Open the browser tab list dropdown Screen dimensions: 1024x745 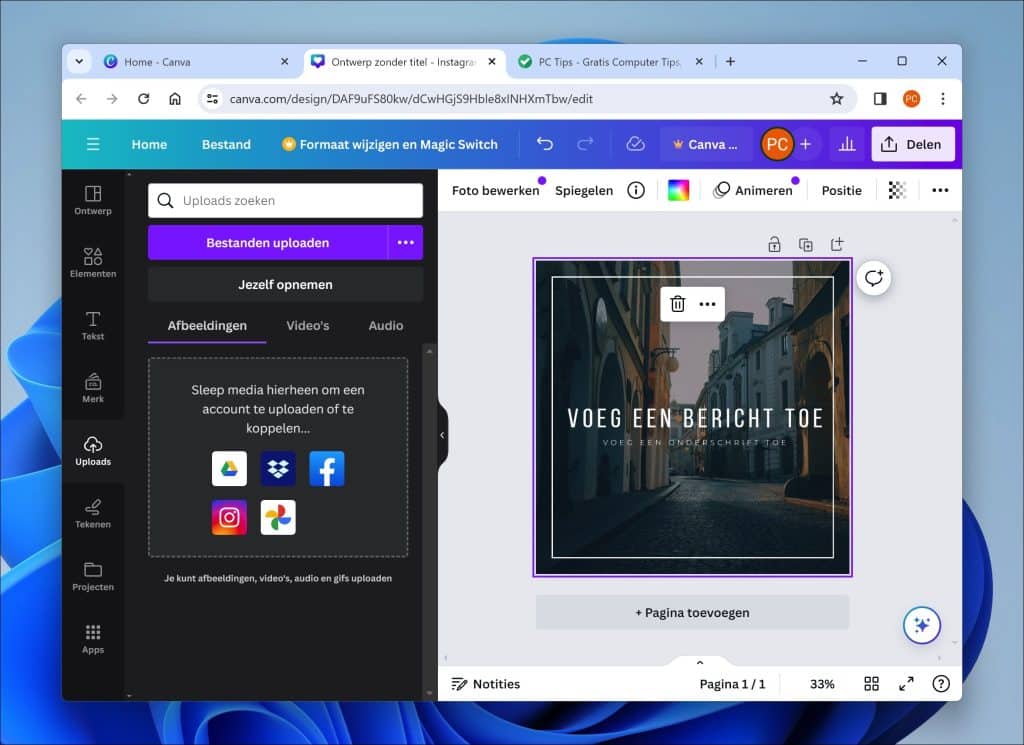coord(79,61)
